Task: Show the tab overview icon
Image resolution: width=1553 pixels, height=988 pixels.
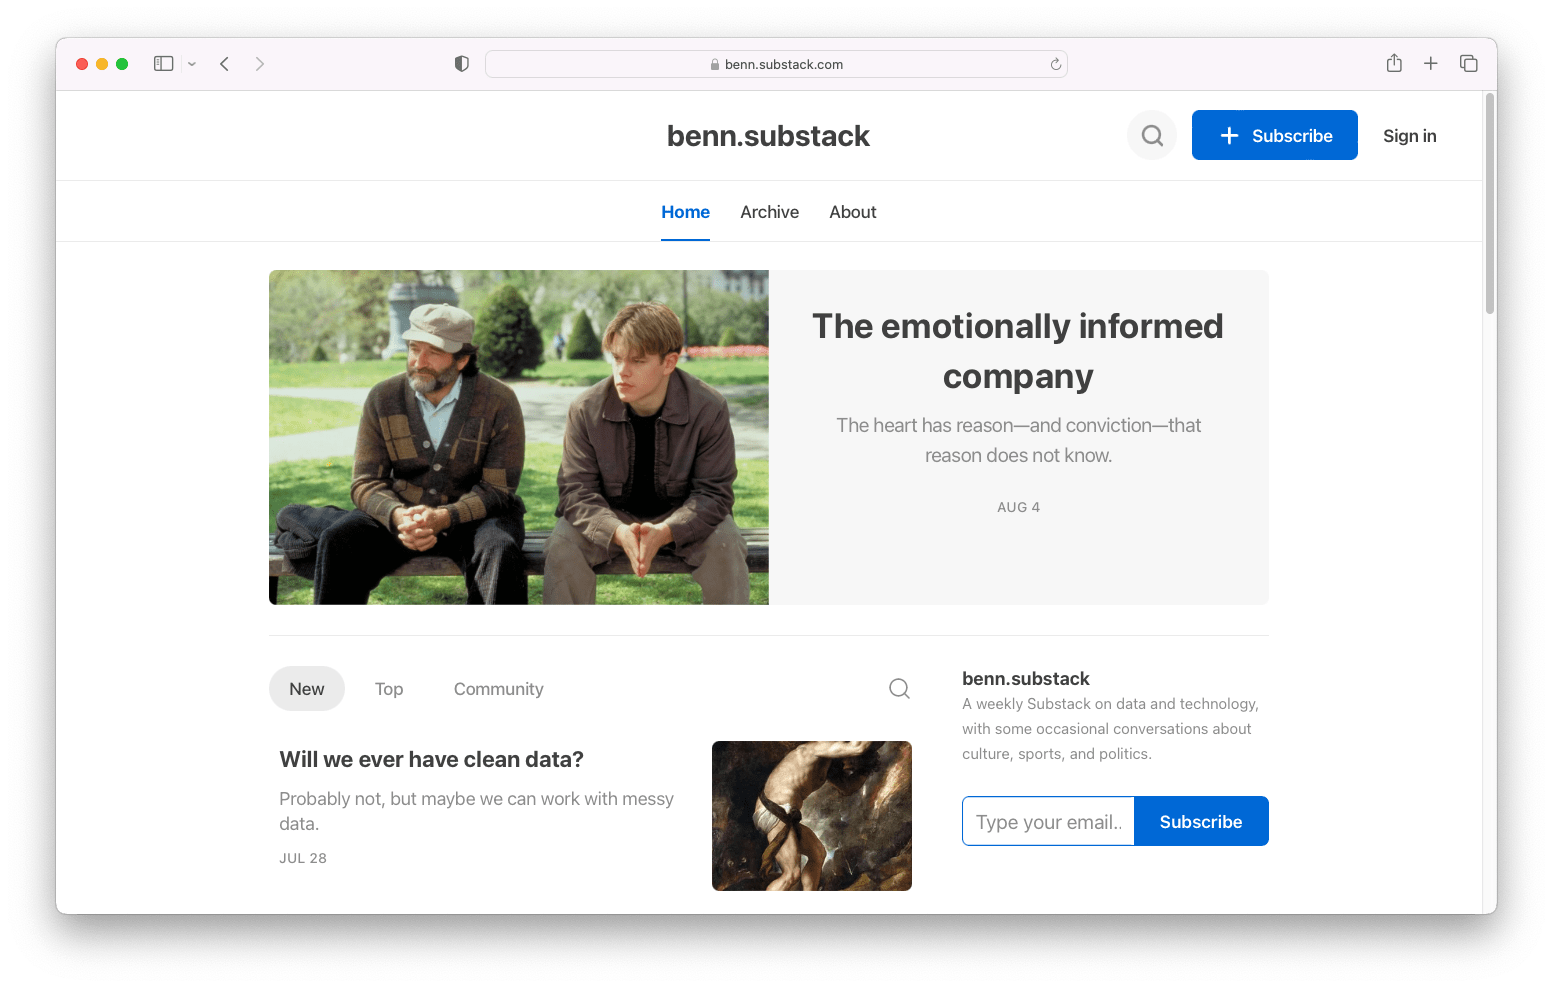Action: [x=1468, y=64]
